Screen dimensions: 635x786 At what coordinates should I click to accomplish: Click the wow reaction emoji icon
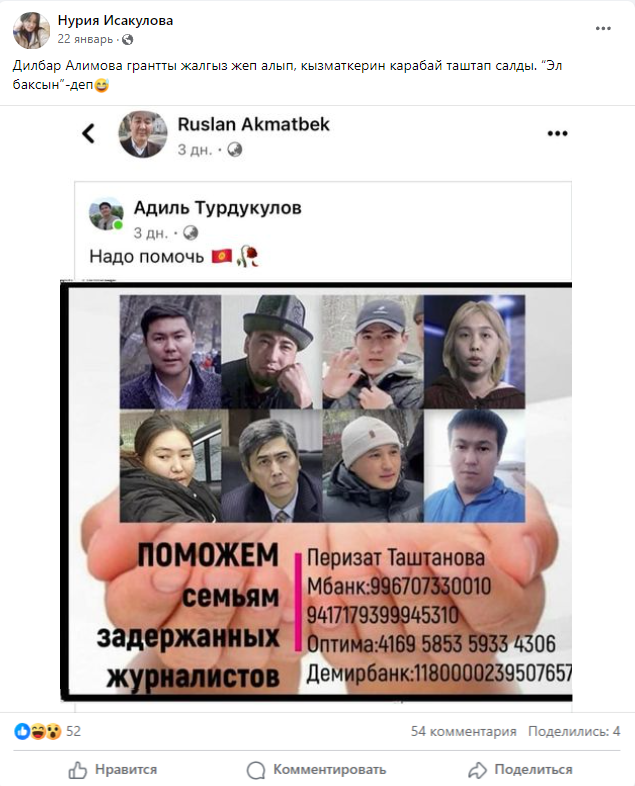pos(53,731)
